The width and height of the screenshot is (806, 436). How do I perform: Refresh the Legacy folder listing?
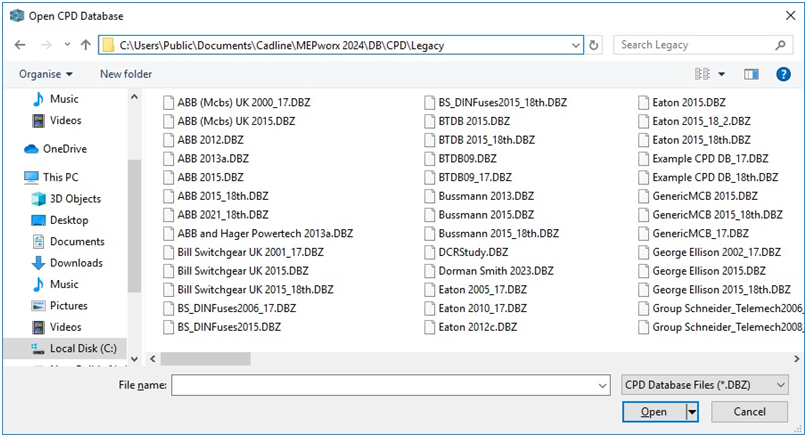point(594,45)
